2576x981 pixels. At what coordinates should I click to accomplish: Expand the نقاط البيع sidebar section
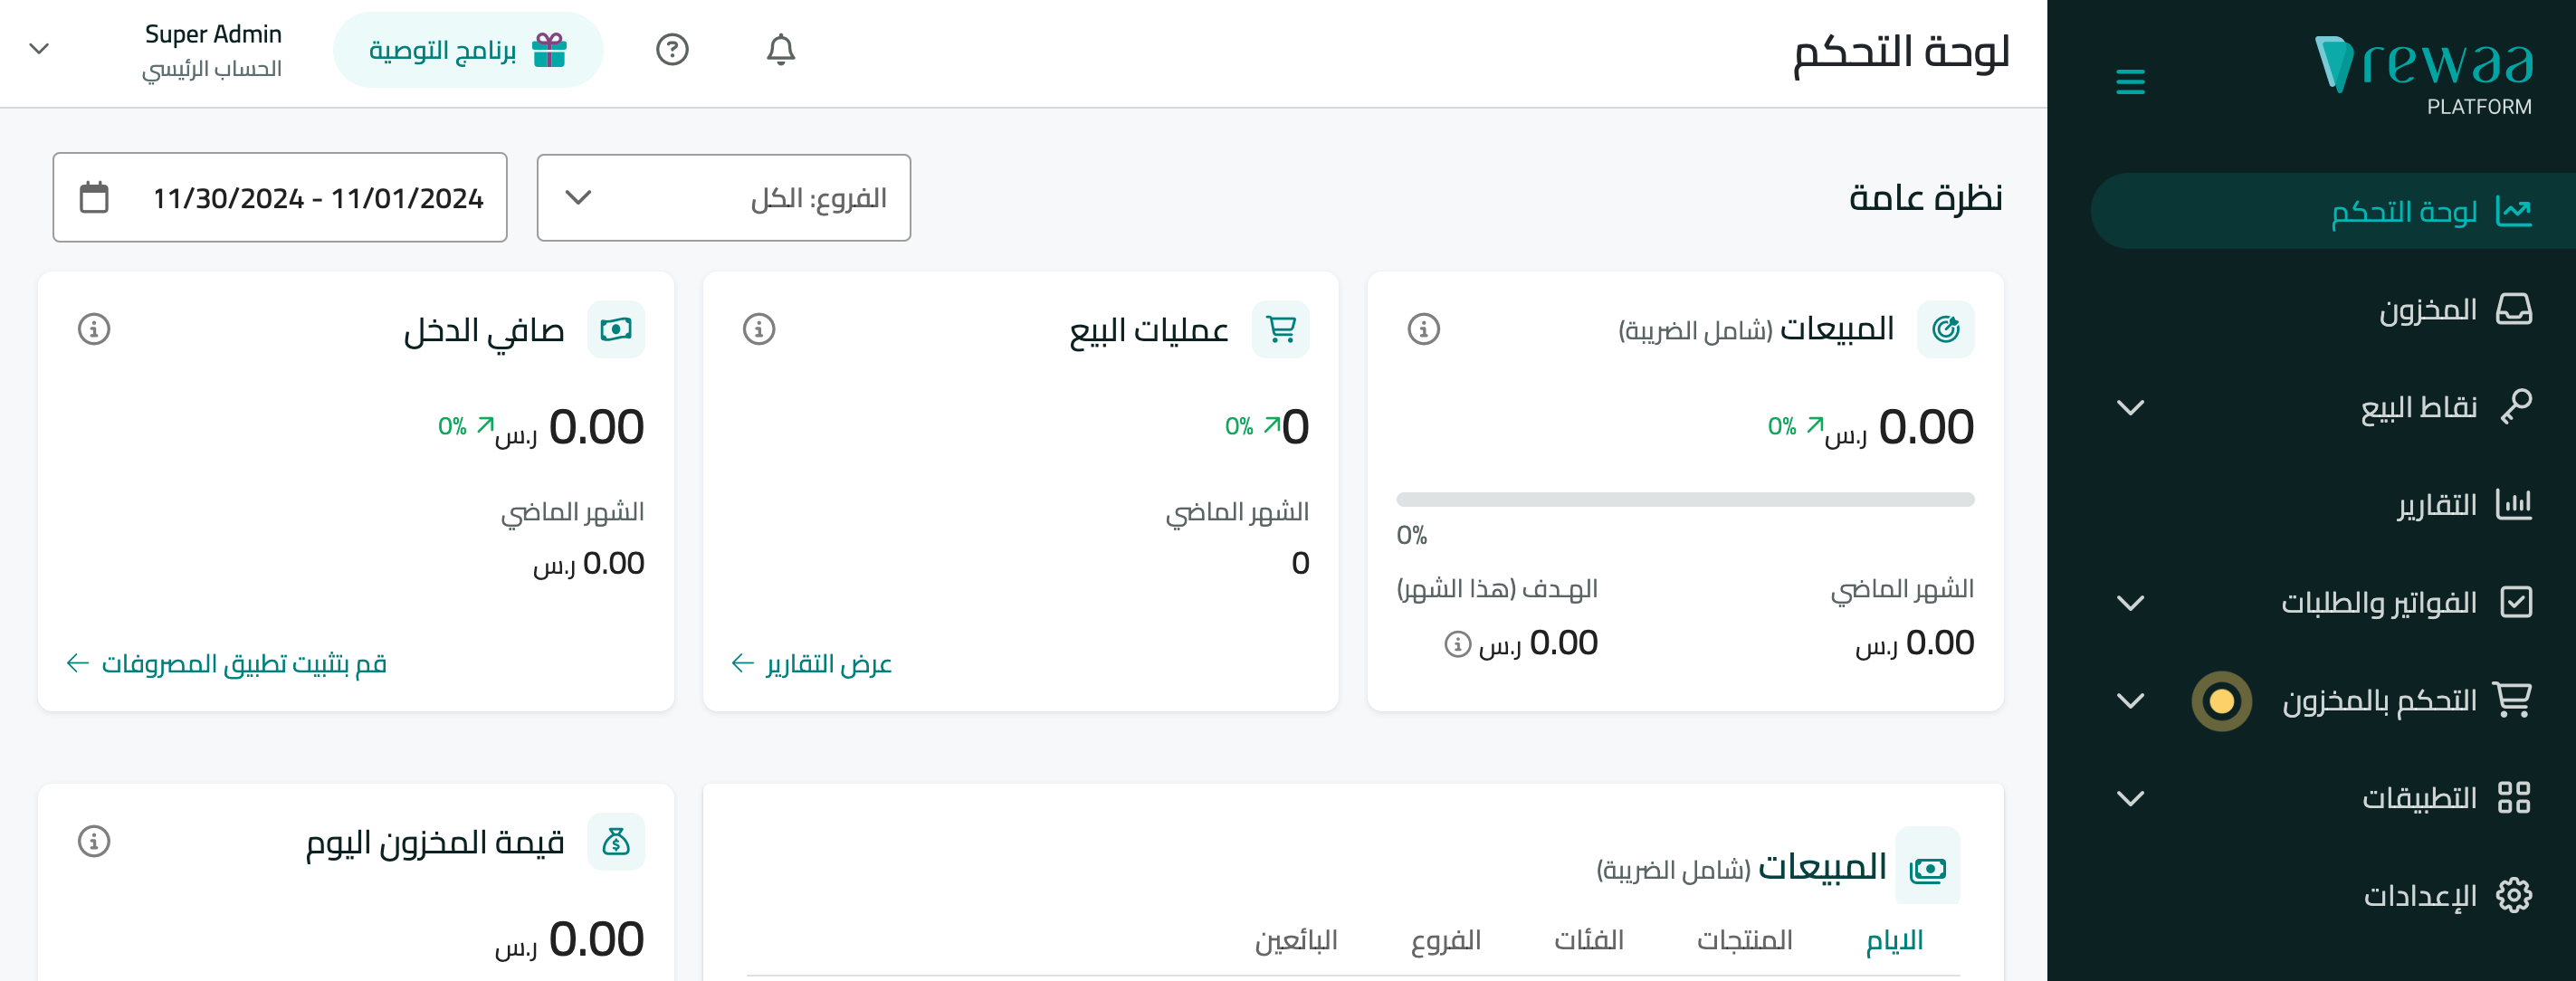coord(2130,407)
